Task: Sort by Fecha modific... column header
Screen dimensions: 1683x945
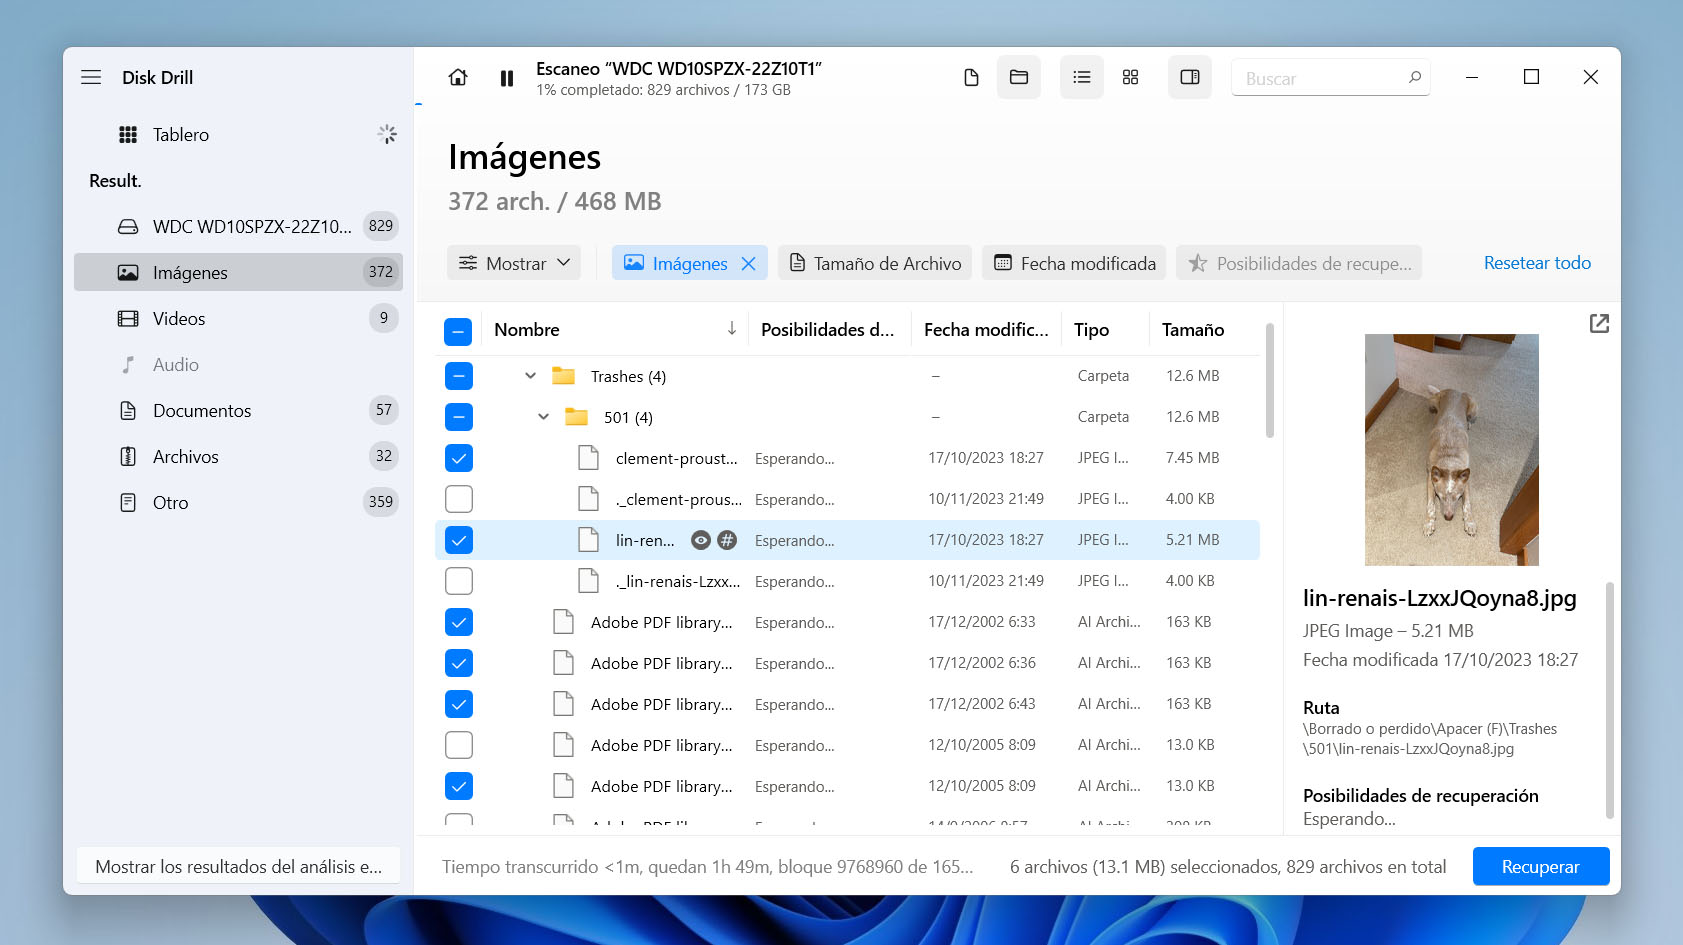Action: pos(986,329)
